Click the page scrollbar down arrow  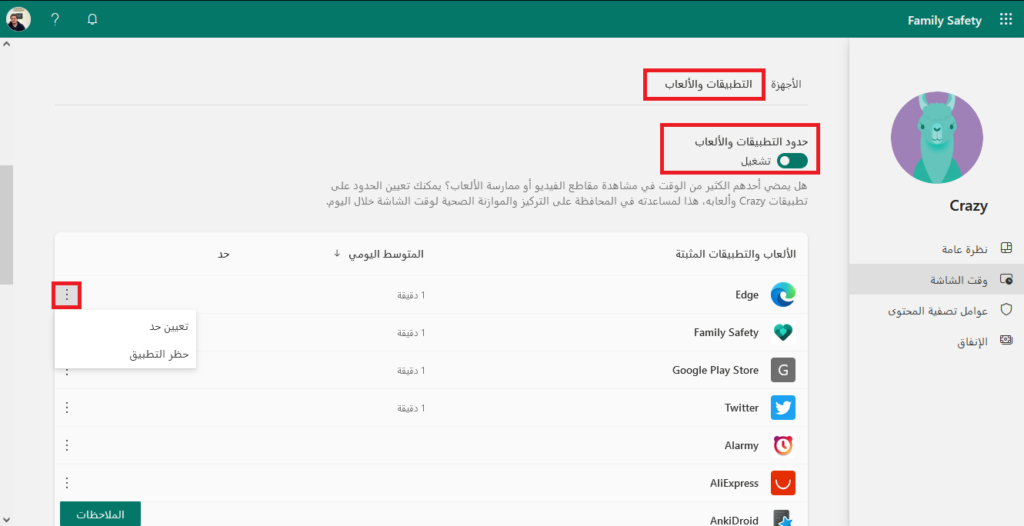click(7, 520)
